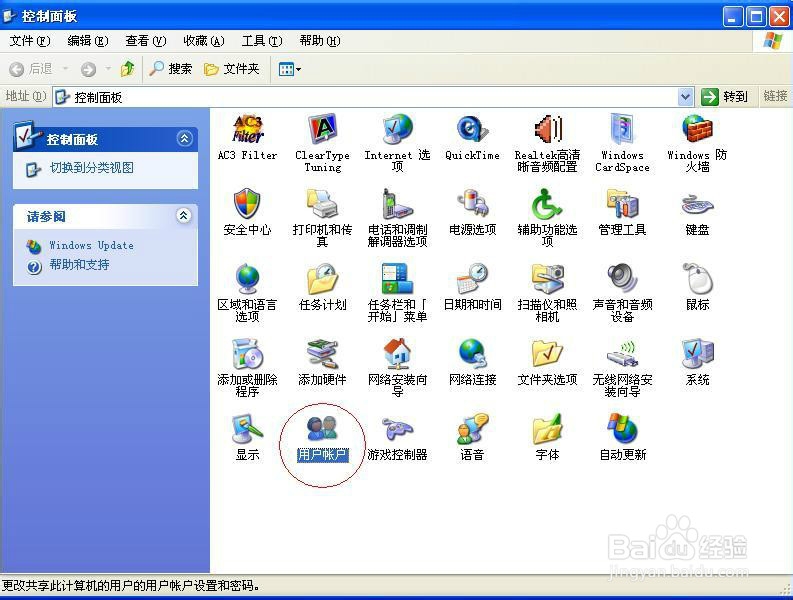This screenshot has width=793, height=600.
Task: Open 声音和音频设备 icon
Action: 622,279
